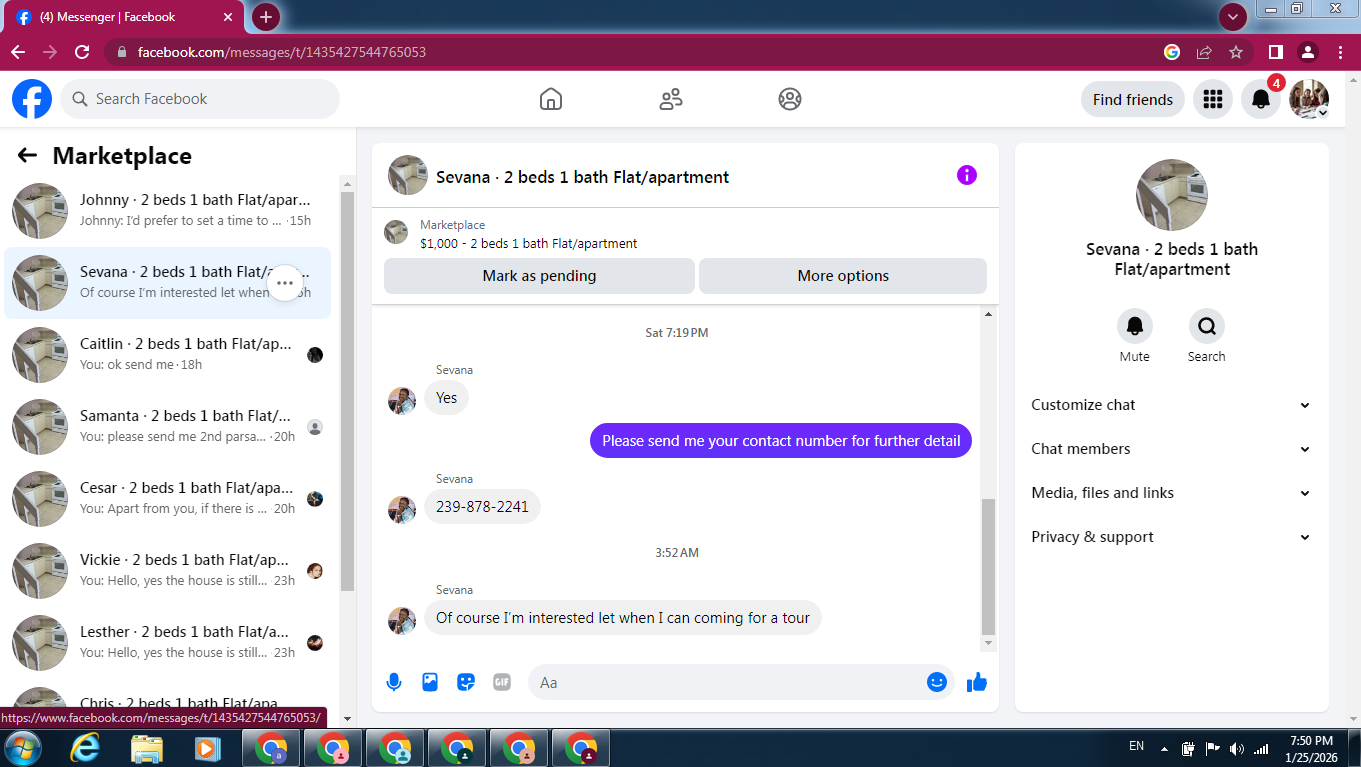Open the taskbar volume speaker icon
The image size is (1361, 767).
click(1236, 748)
